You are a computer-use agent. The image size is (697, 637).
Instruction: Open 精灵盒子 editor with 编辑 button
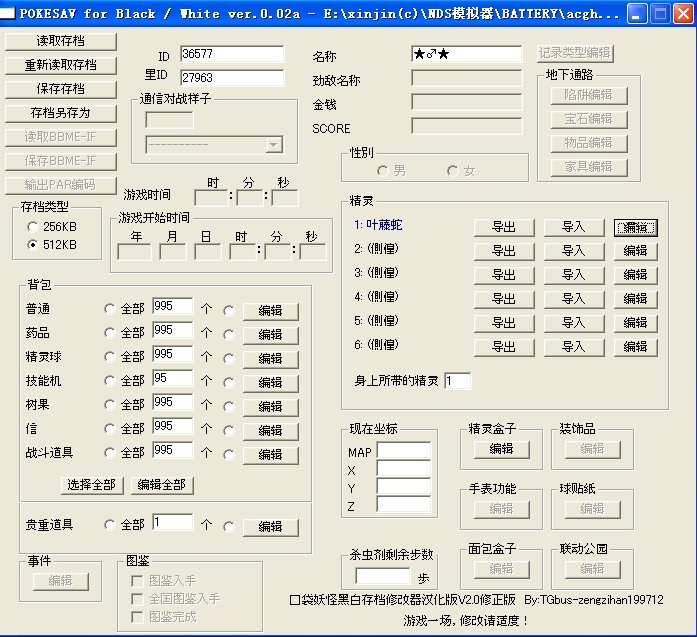tap(502, 449)
